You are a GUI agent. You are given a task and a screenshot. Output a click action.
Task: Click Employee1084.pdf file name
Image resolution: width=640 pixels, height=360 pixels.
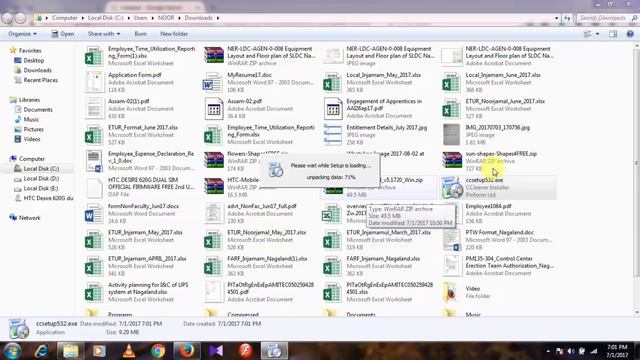[x=489, y=206]
